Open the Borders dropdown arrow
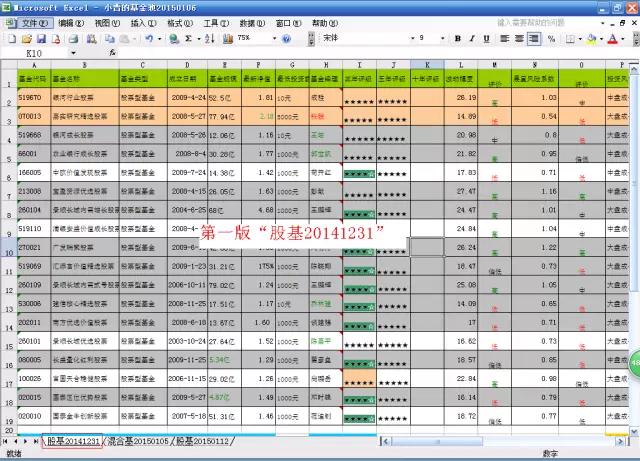The height and width of the screenshot is (461, 640). 580,39
